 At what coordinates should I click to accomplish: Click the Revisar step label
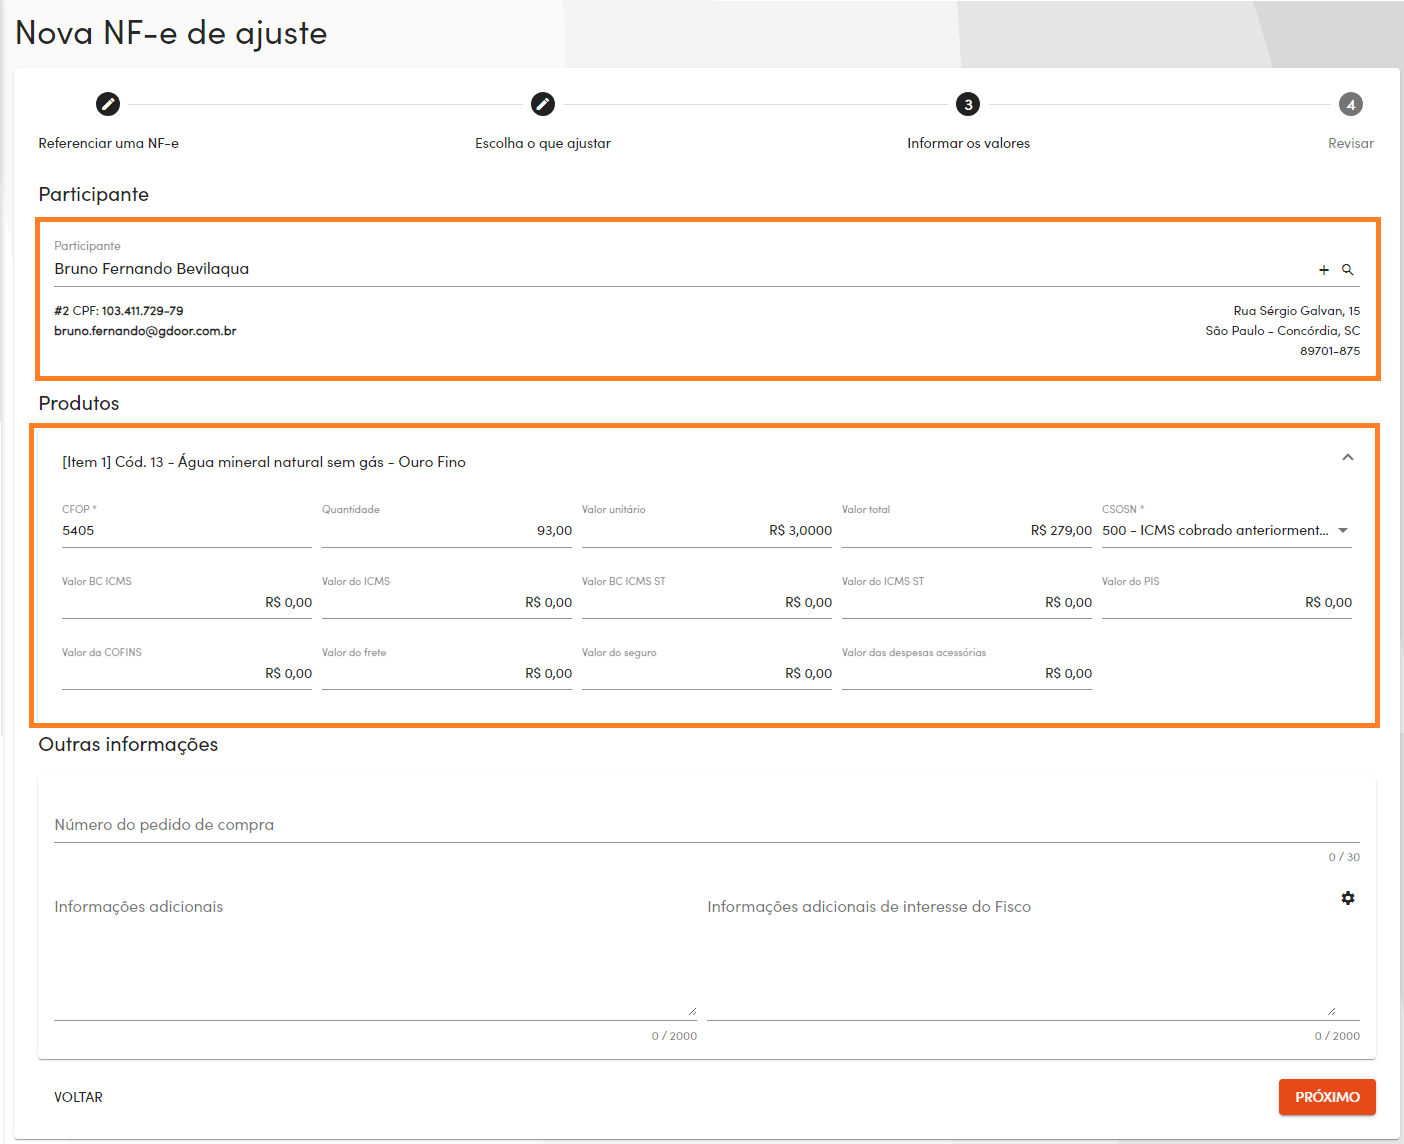tap(1351, 143)
